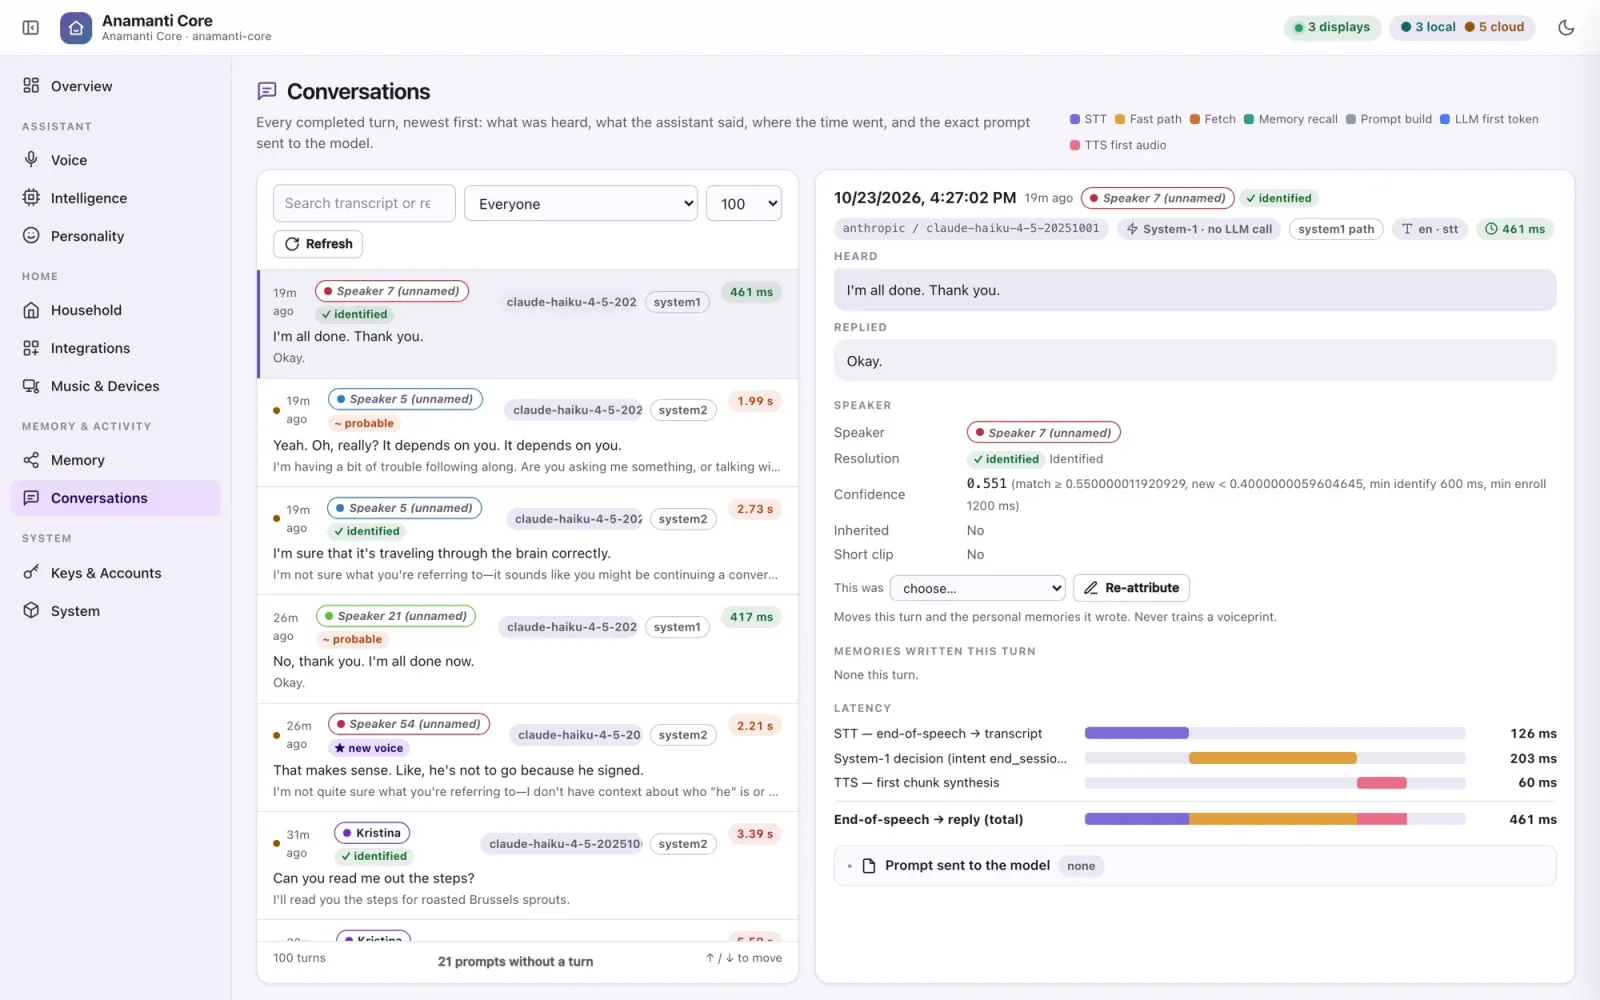Click the system1 path chip

point(1336,229)
